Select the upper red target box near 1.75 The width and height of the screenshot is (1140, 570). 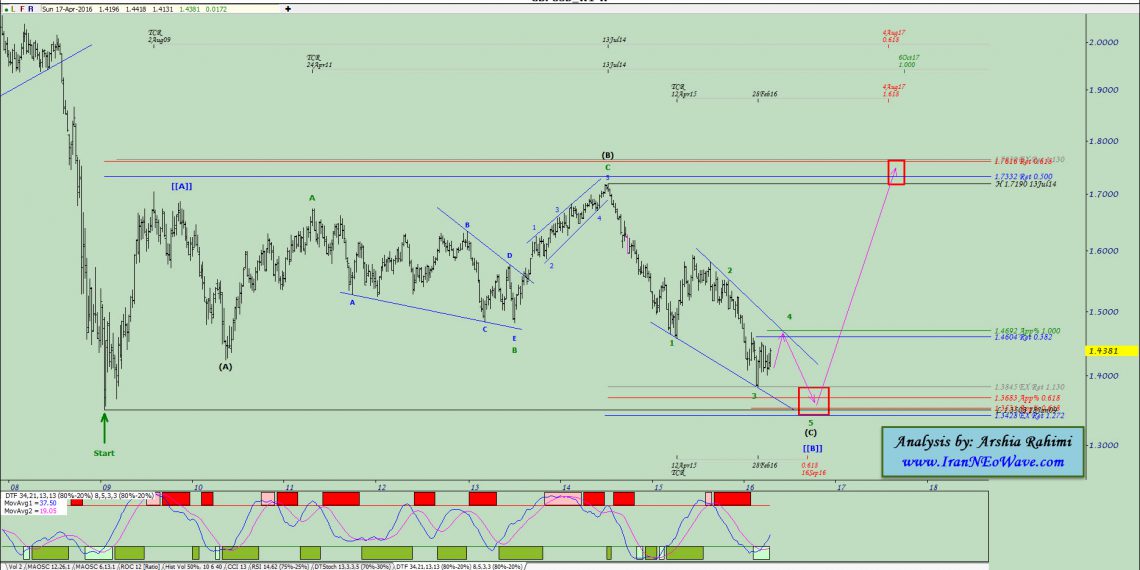tap(895, 171)
